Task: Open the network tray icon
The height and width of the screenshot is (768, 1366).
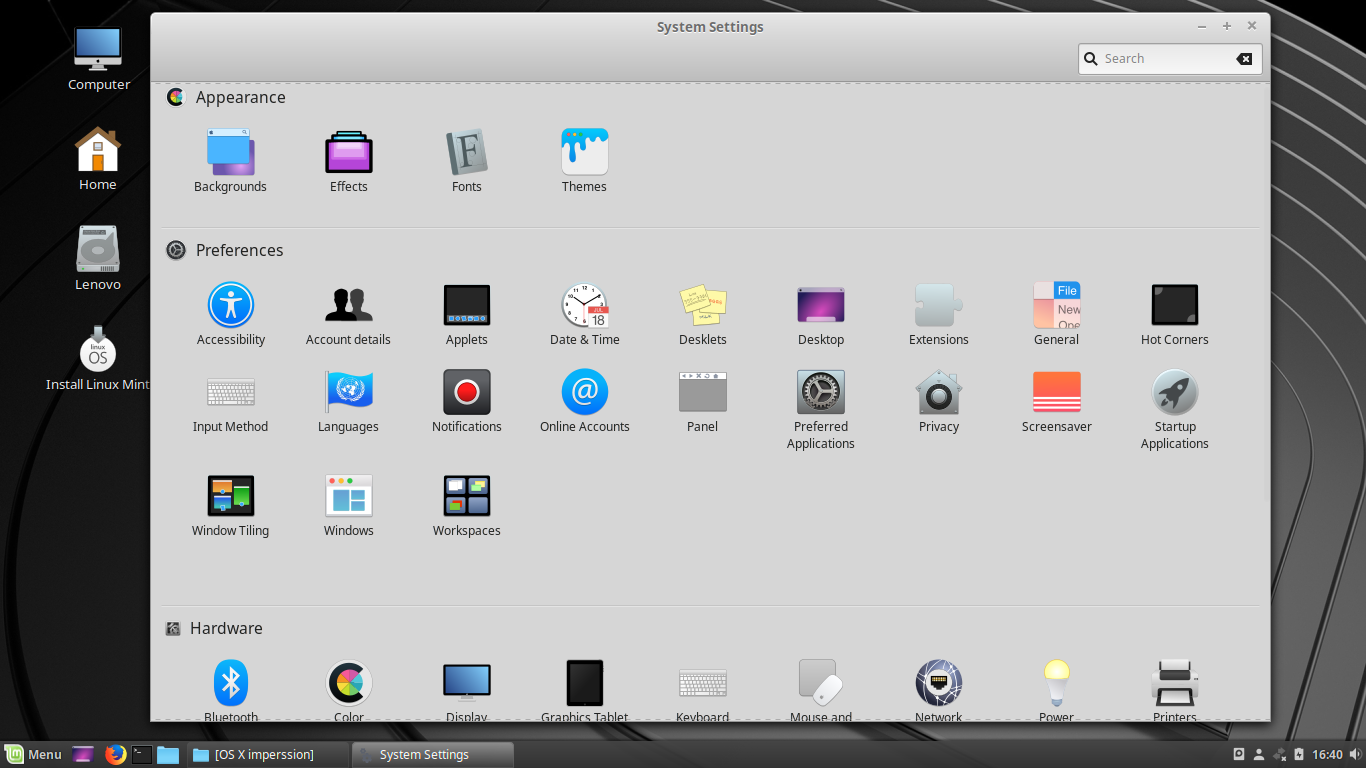Action: (1279, 754)
